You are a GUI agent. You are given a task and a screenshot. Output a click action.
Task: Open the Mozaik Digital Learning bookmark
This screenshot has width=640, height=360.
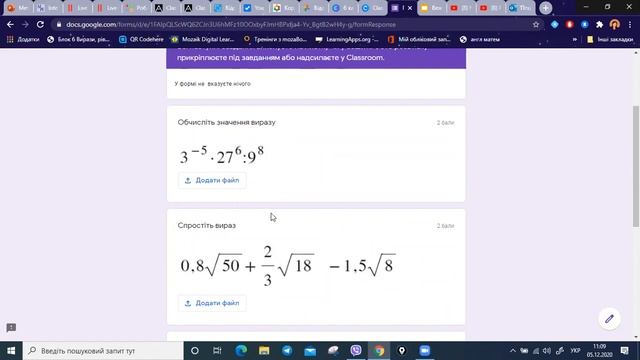coord(203,39)
